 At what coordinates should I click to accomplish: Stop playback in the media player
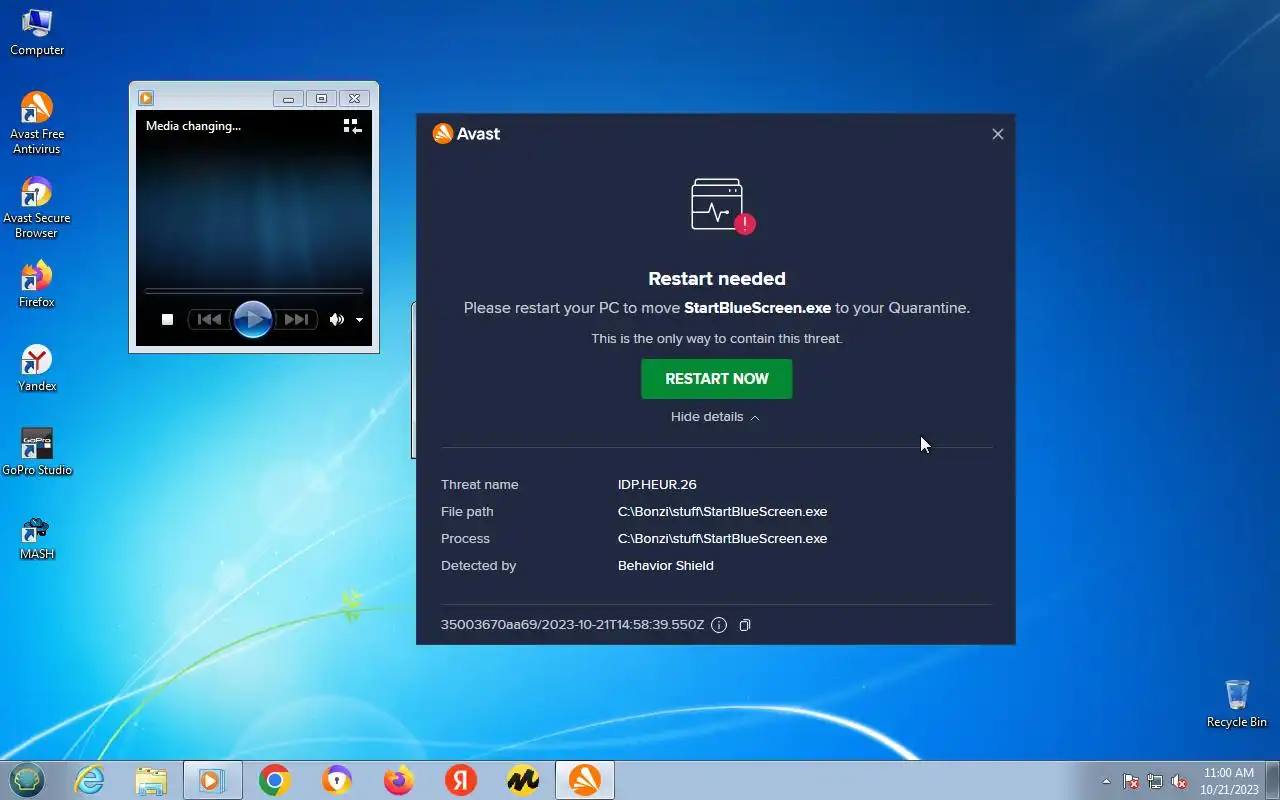(x=168, y=320)
